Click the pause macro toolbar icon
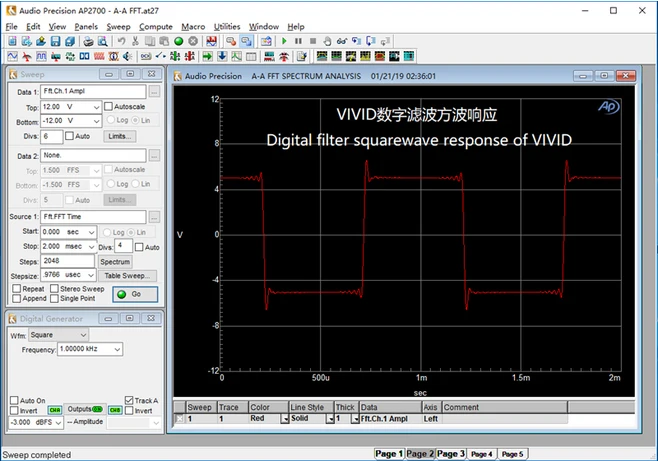Image resolution: width=658 pixels, height=461 pixels. pos(298,41)
